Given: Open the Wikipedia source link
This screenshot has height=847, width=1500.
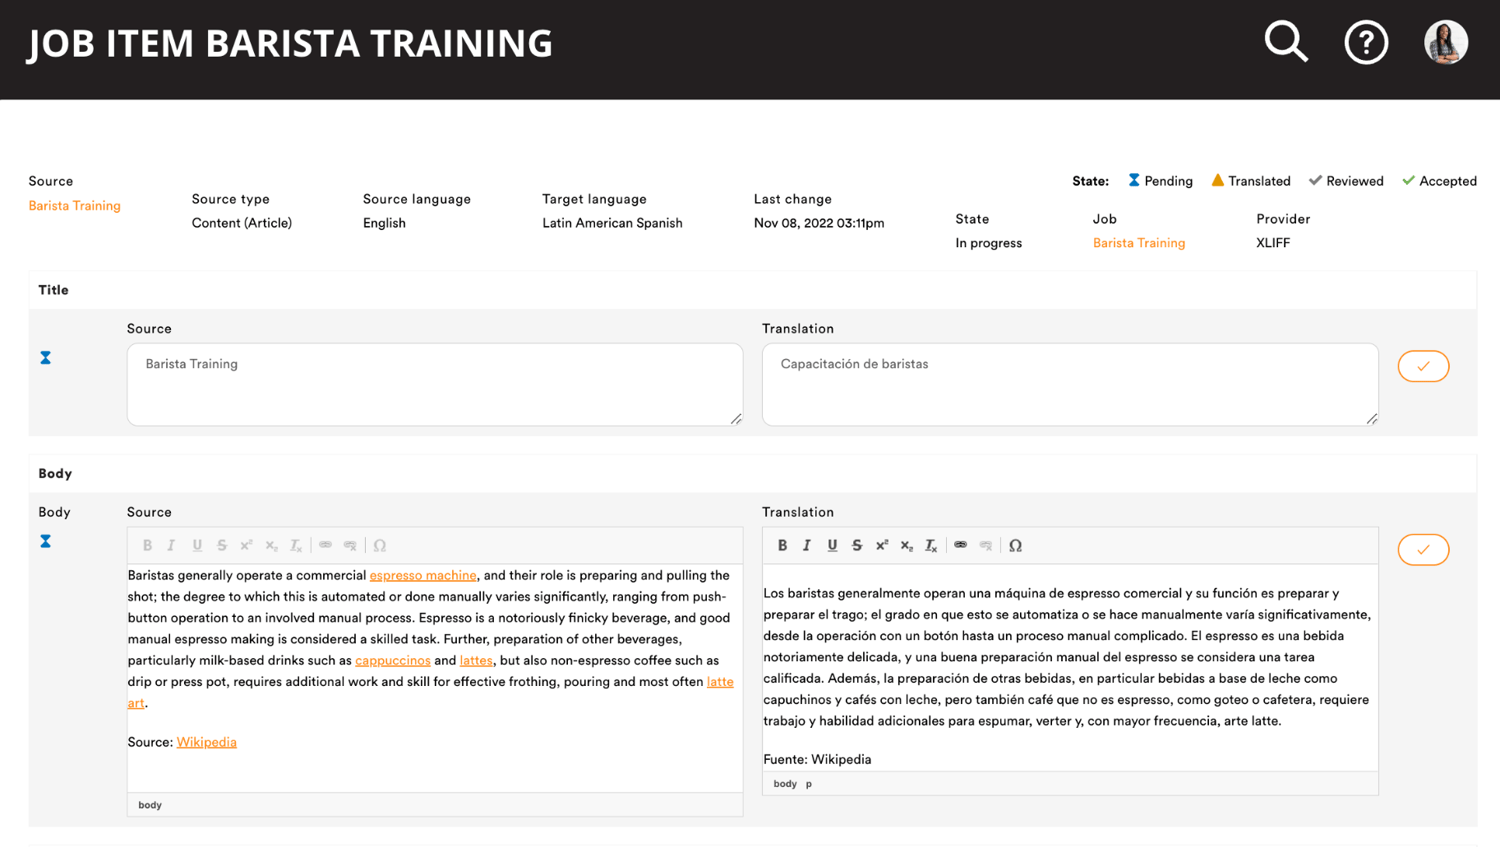Looking at the screenshot, I should 206,742.
